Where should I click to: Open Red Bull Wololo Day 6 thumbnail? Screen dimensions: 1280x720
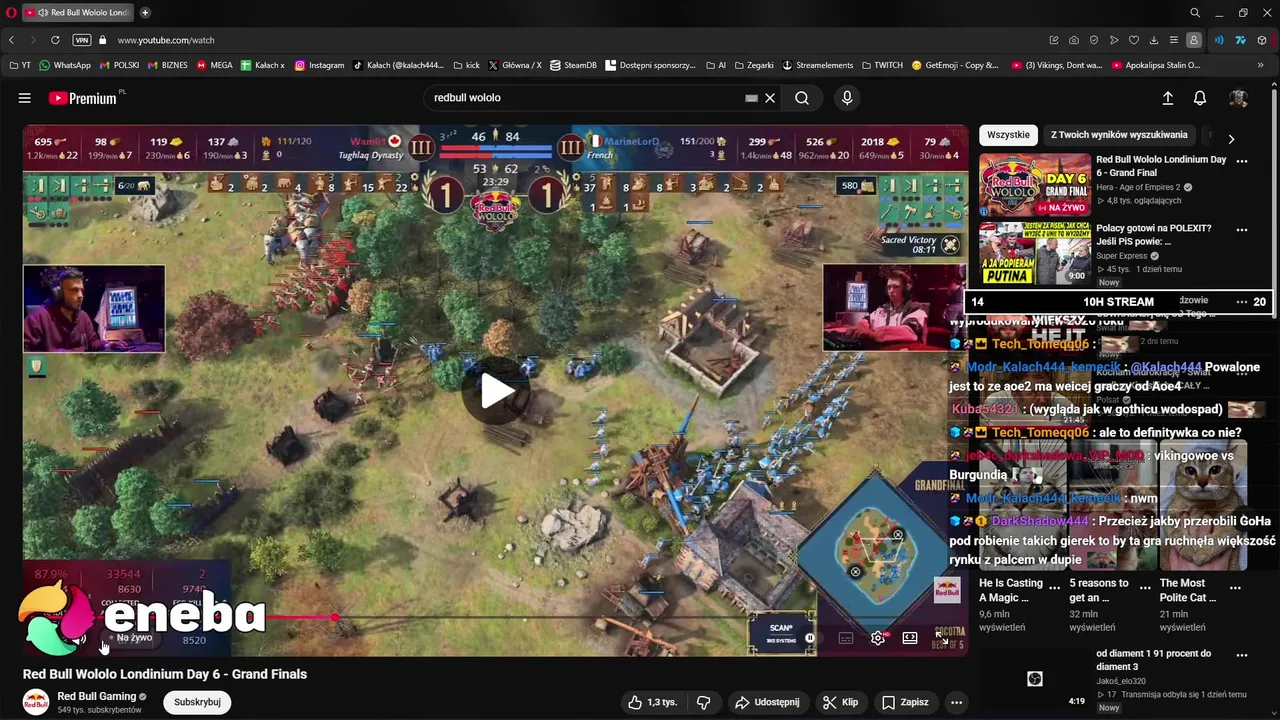point(1035,184)
